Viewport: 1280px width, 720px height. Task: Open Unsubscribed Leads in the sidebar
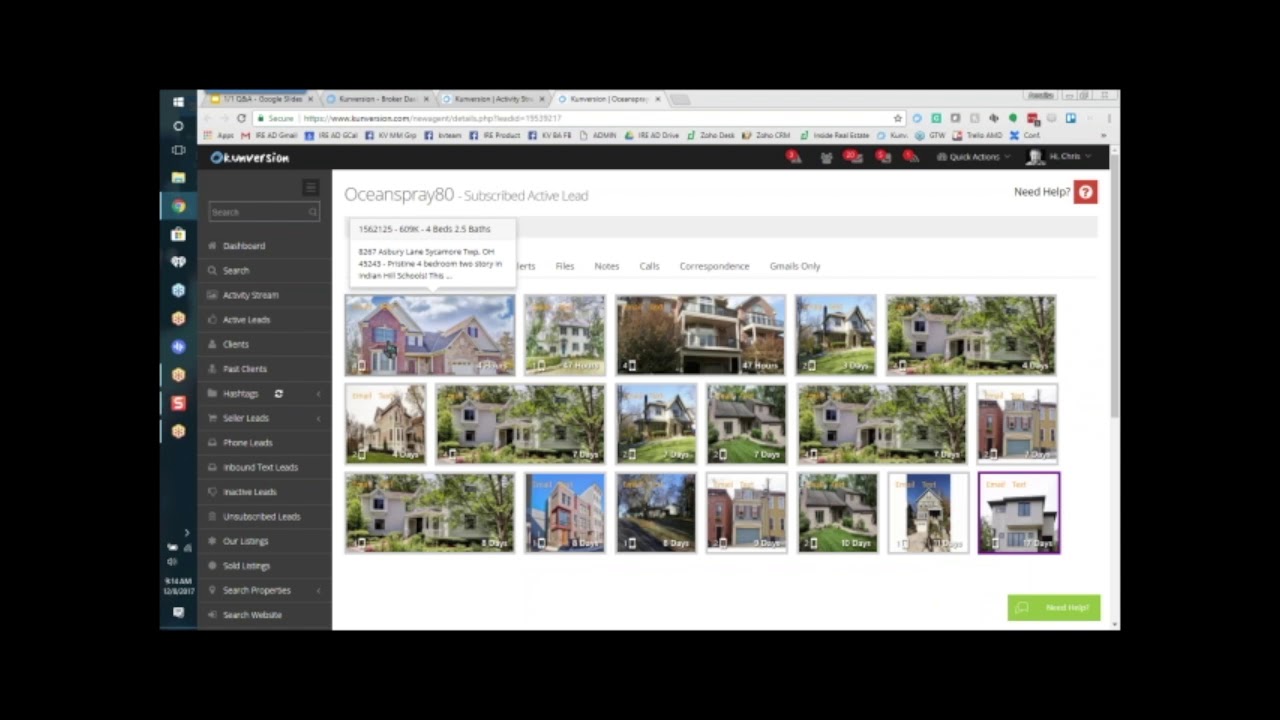click(x=262, y=517)
